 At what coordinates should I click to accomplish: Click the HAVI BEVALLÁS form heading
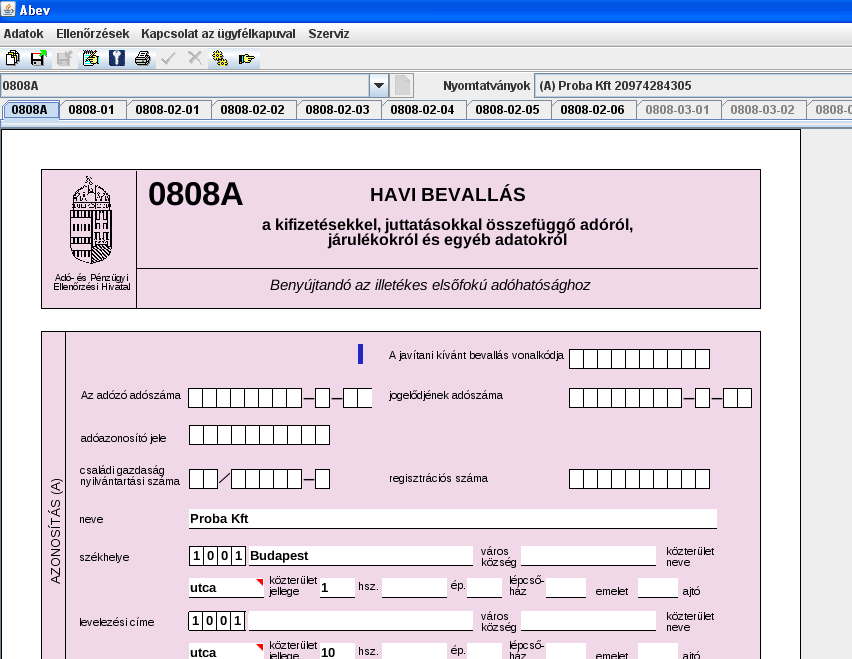[x=448, y=194]
